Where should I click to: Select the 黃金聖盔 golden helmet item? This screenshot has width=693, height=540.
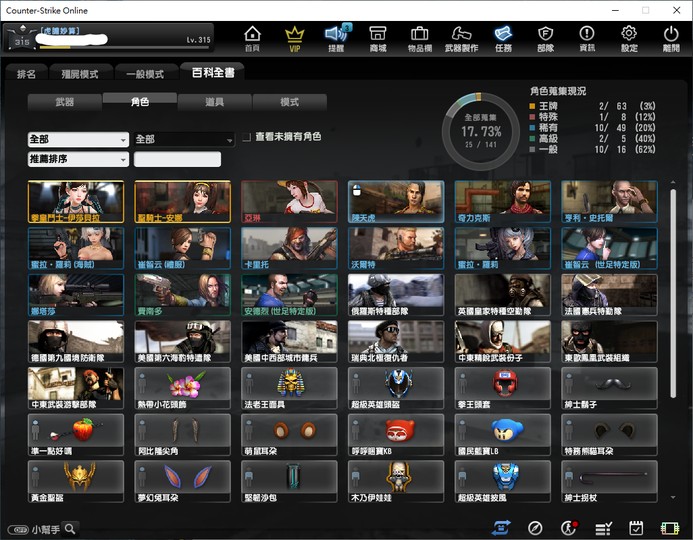click(x=76, y=481)
